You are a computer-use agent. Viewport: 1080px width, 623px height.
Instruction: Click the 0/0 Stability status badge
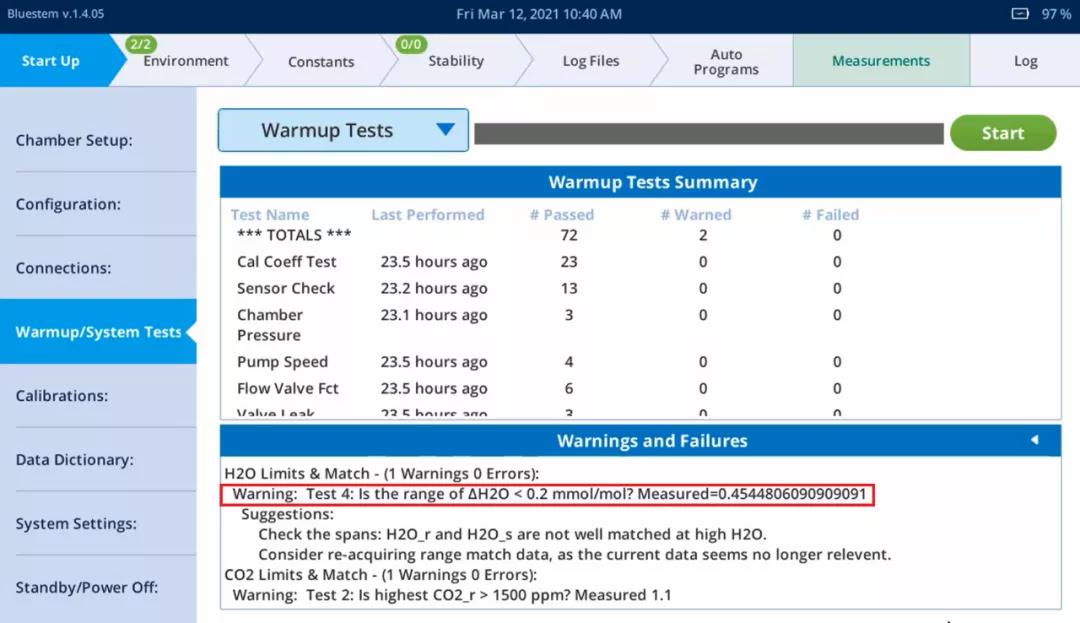click(x=411, y=44)
